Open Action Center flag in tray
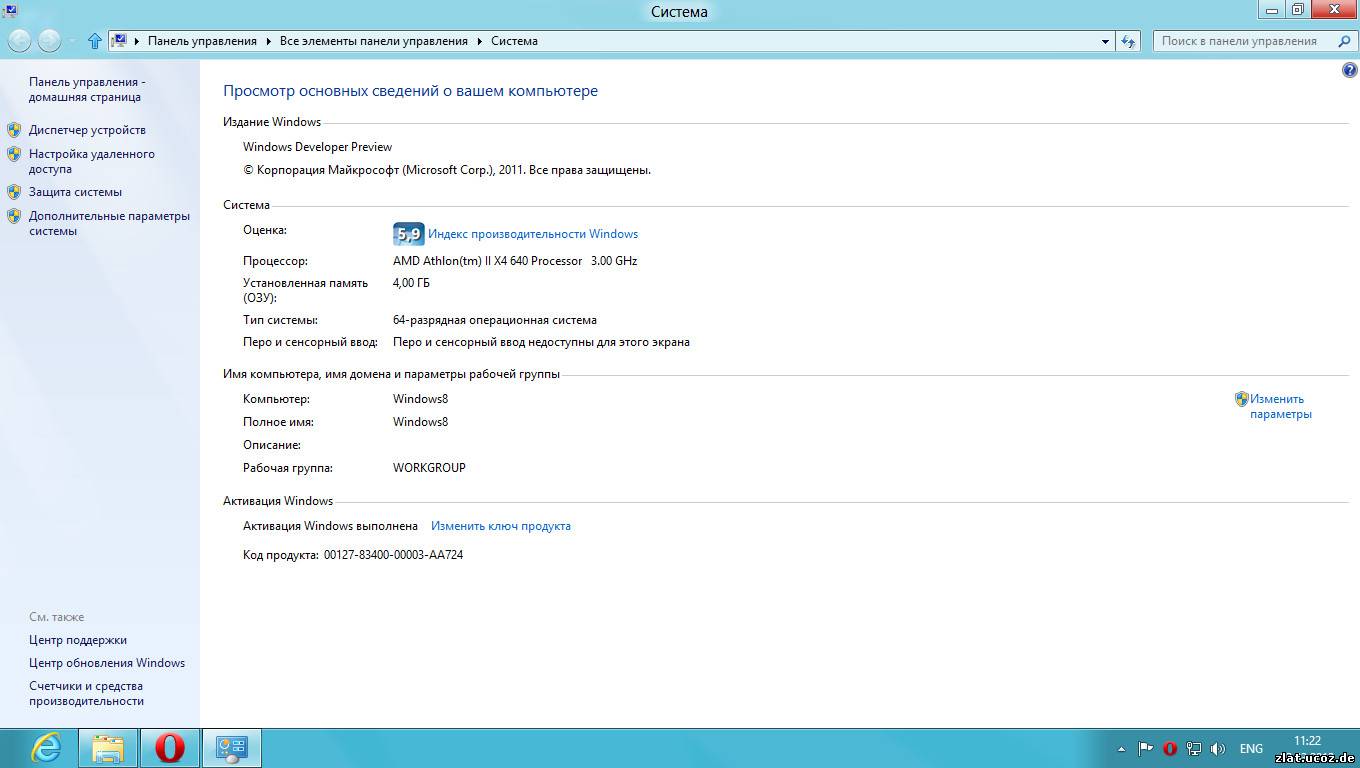 (1146, 748)
